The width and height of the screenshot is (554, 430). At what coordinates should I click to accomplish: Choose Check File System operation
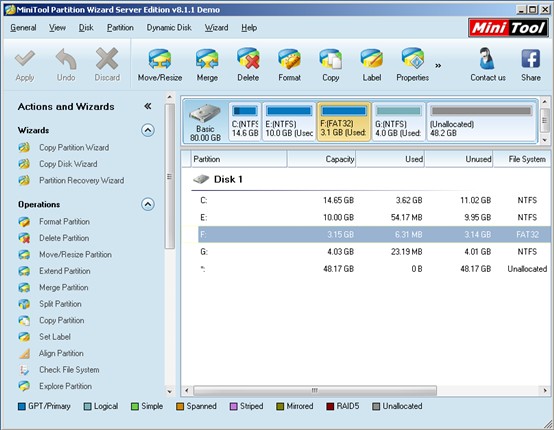click(69, 370)
